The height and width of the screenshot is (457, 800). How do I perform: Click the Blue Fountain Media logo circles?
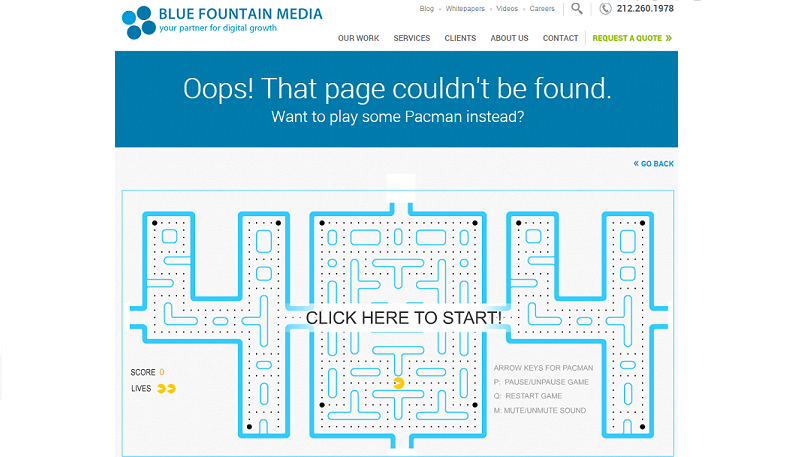point(138,22)
